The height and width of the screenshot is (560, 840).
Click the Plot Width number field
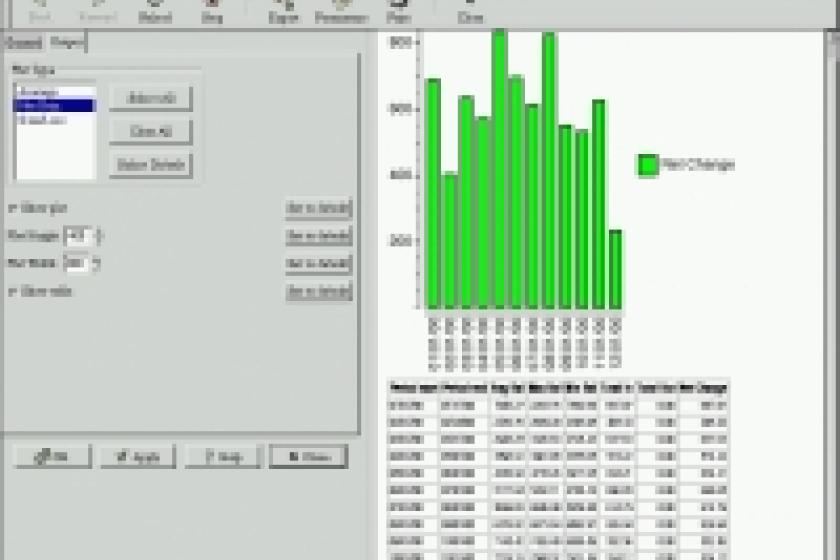pyautogui.click(x=79, y=263)
